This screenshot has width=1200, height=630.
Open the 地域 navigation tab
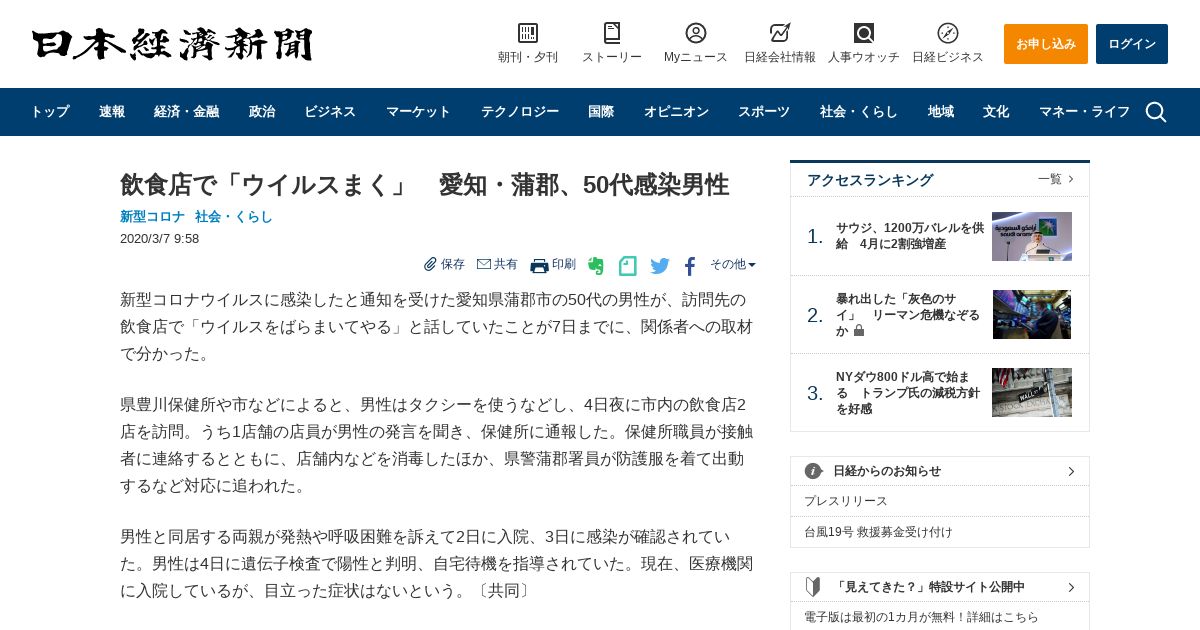click(x=941, y=112)
